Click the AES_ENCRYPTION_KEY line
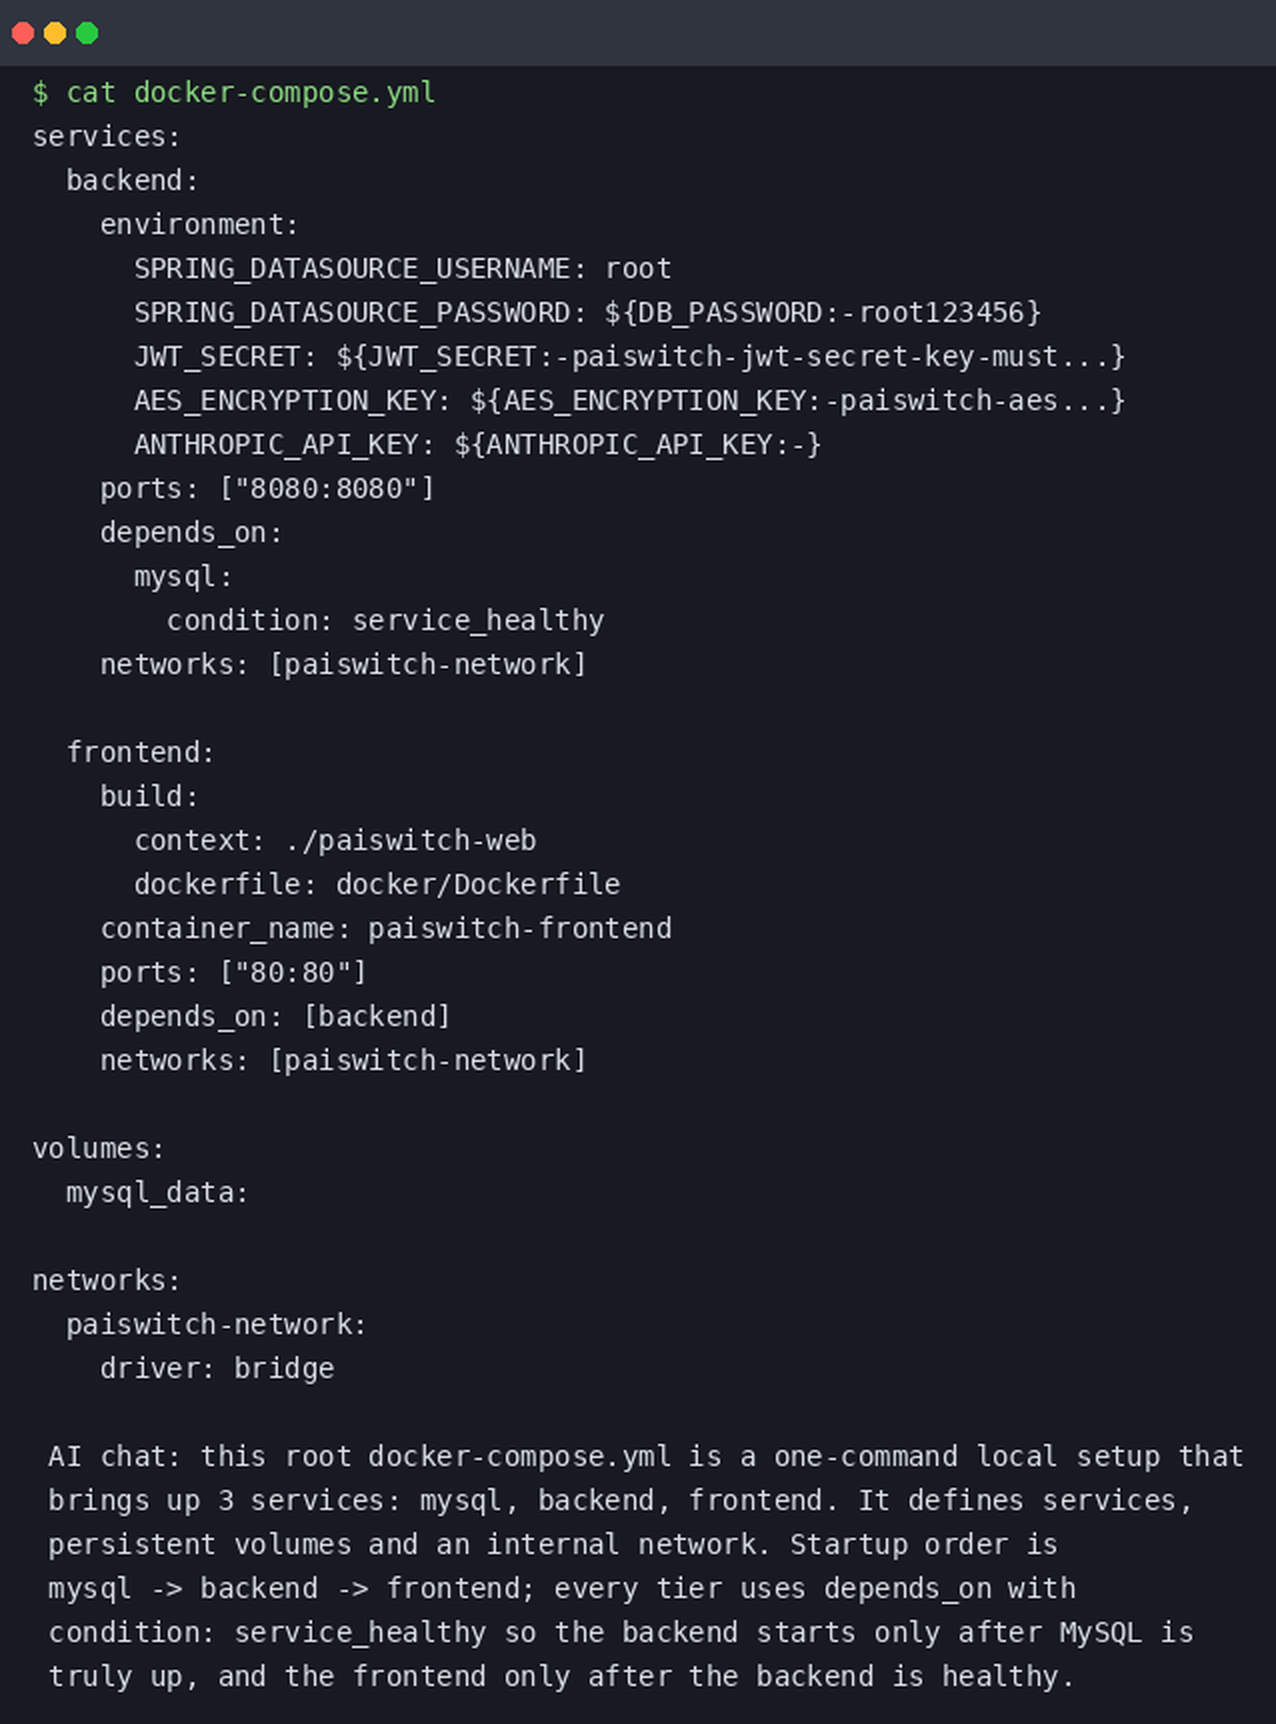The image size is (1276, 1724). 629,400
